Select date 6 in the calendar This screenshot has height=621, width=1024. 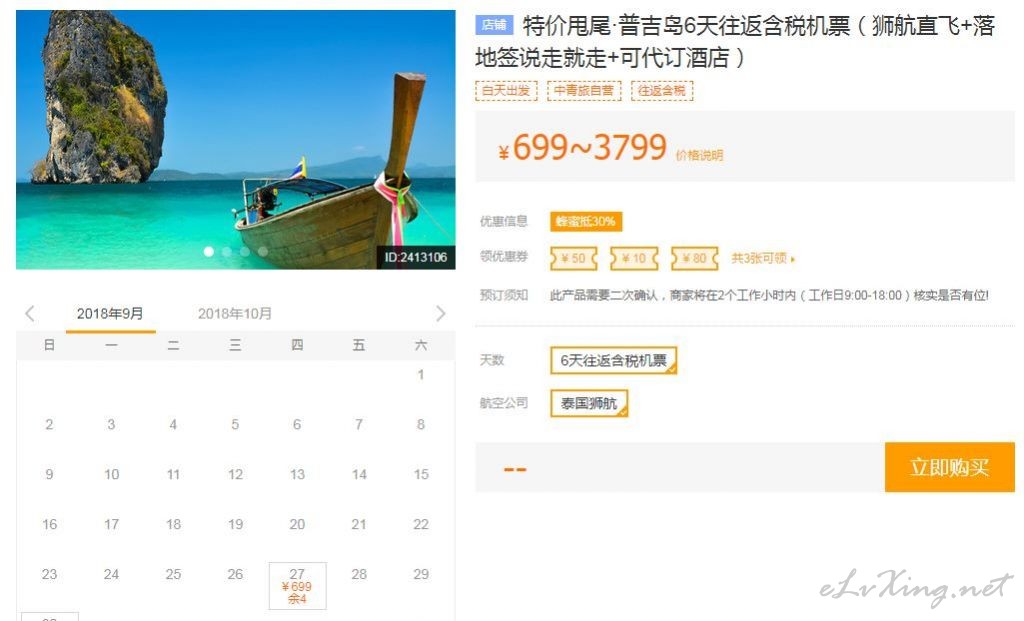[297, 424]
